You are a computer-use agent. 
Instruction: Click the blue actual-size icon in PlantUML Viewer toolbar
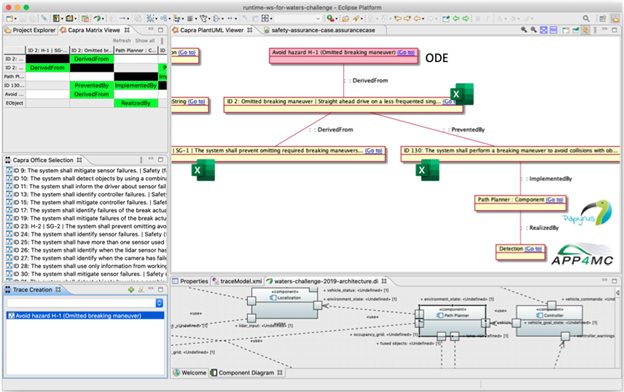(x=553, y=30)
